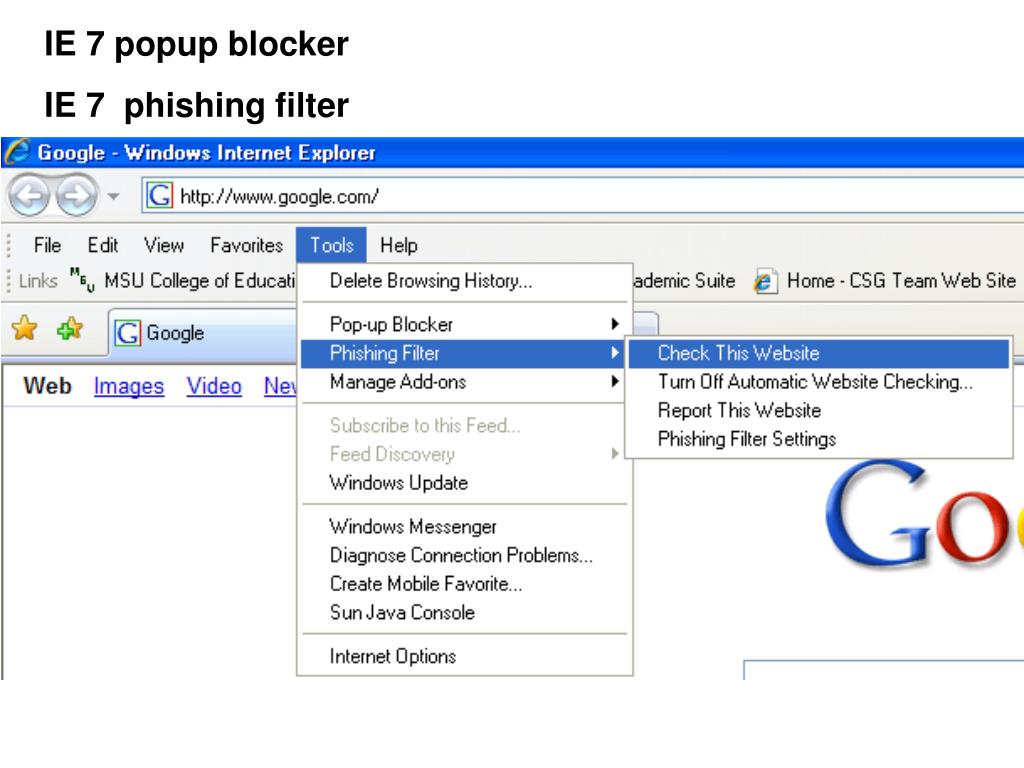Open Sun Java Console
1024x768 pixels.
point(464,613)
